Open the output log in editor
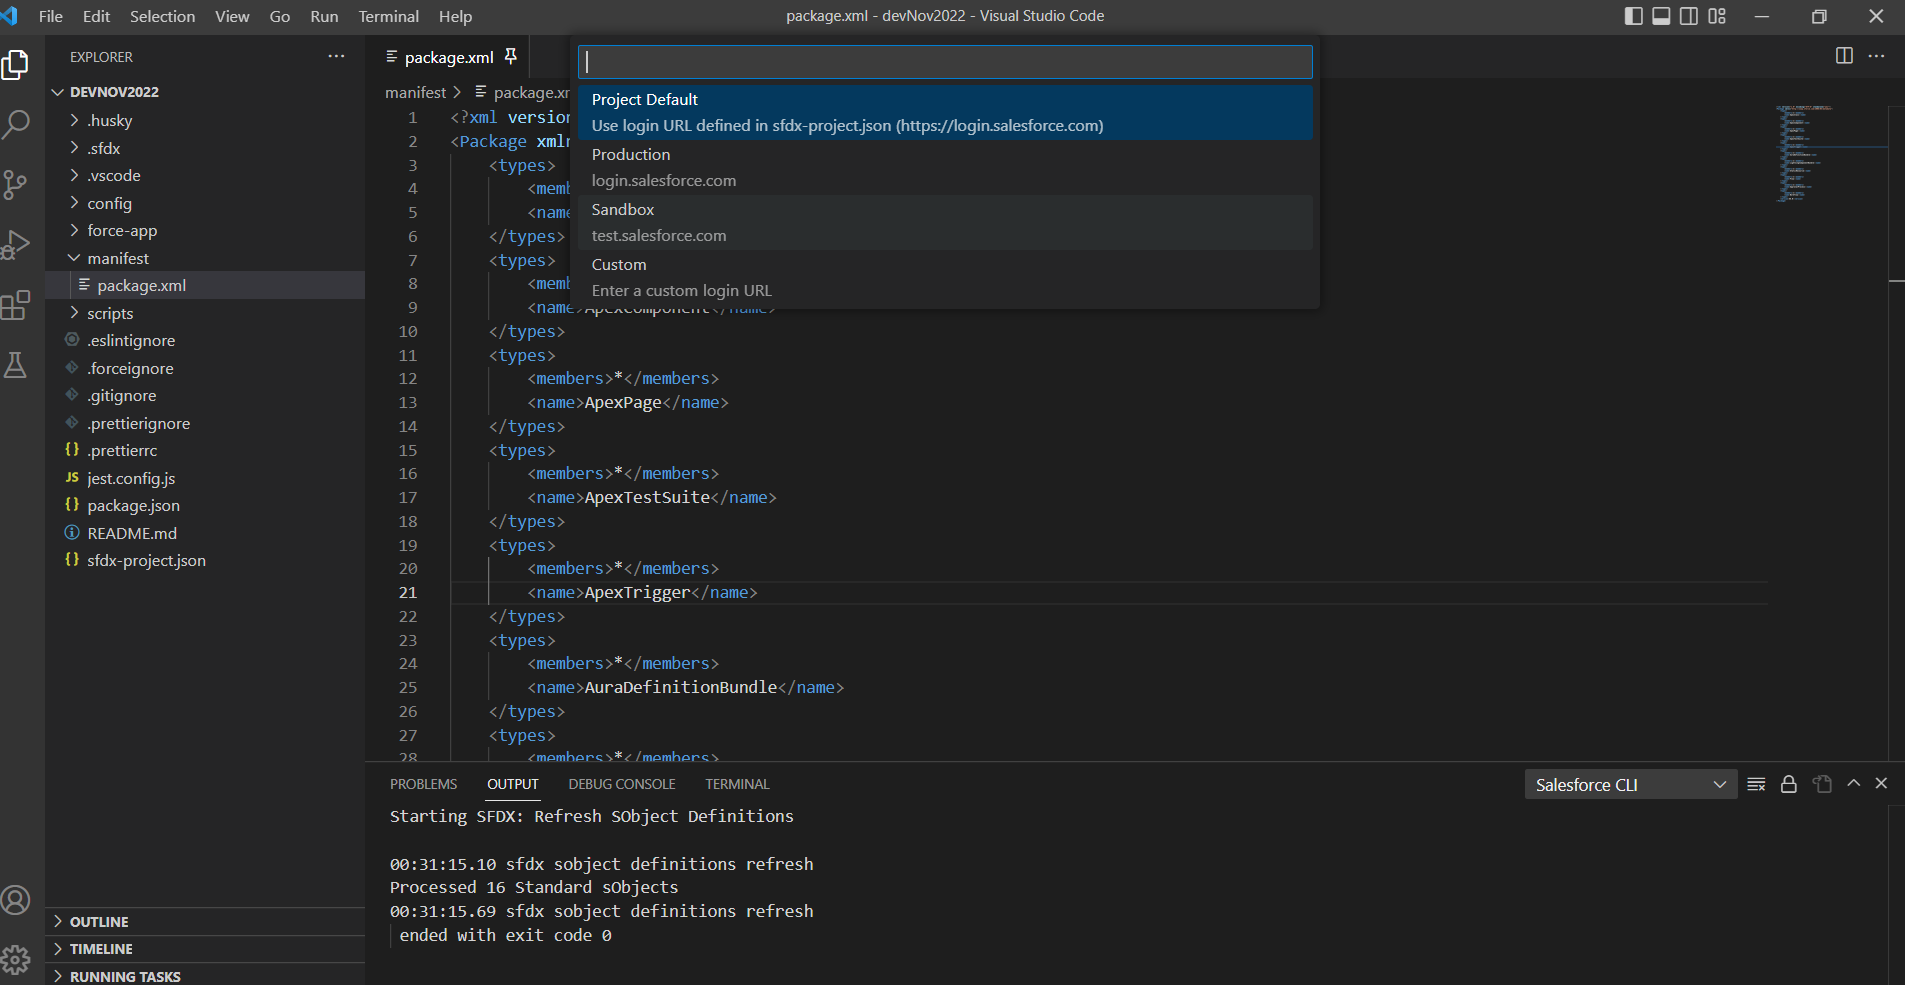Screen dimensions: 1905x985 [1822, 784]
